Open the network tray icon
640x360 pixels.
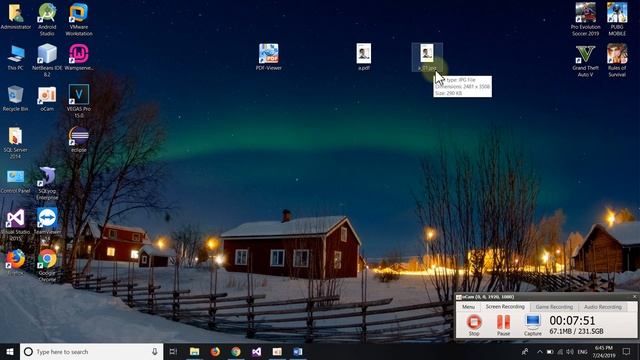click(560, 351)
